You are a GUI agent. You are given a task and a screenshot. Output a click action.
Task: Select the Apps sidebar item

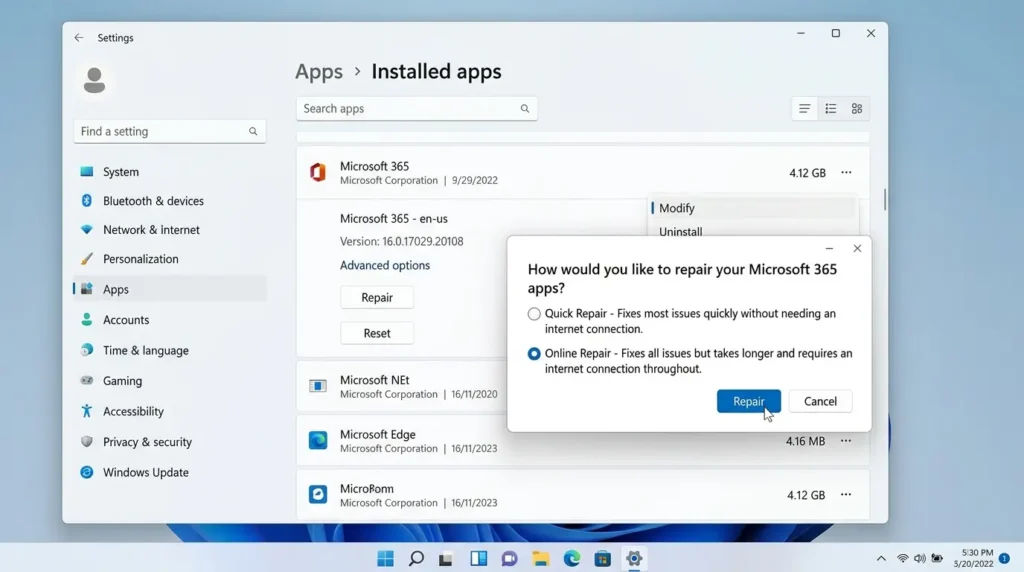170,289
